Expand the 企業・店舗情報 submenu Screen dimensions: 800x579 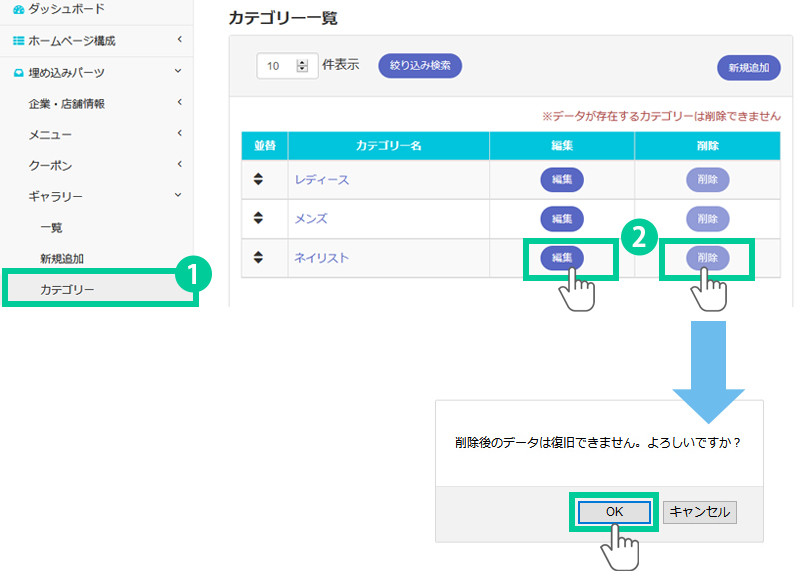click(179, 103)
